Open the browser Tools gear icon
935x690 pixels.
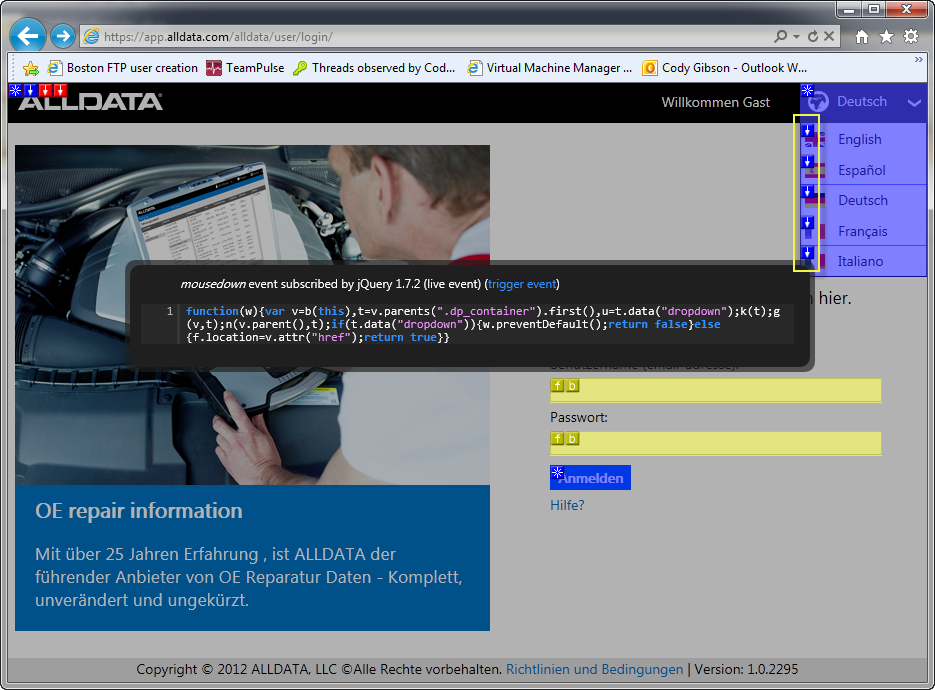click(910, 37)
